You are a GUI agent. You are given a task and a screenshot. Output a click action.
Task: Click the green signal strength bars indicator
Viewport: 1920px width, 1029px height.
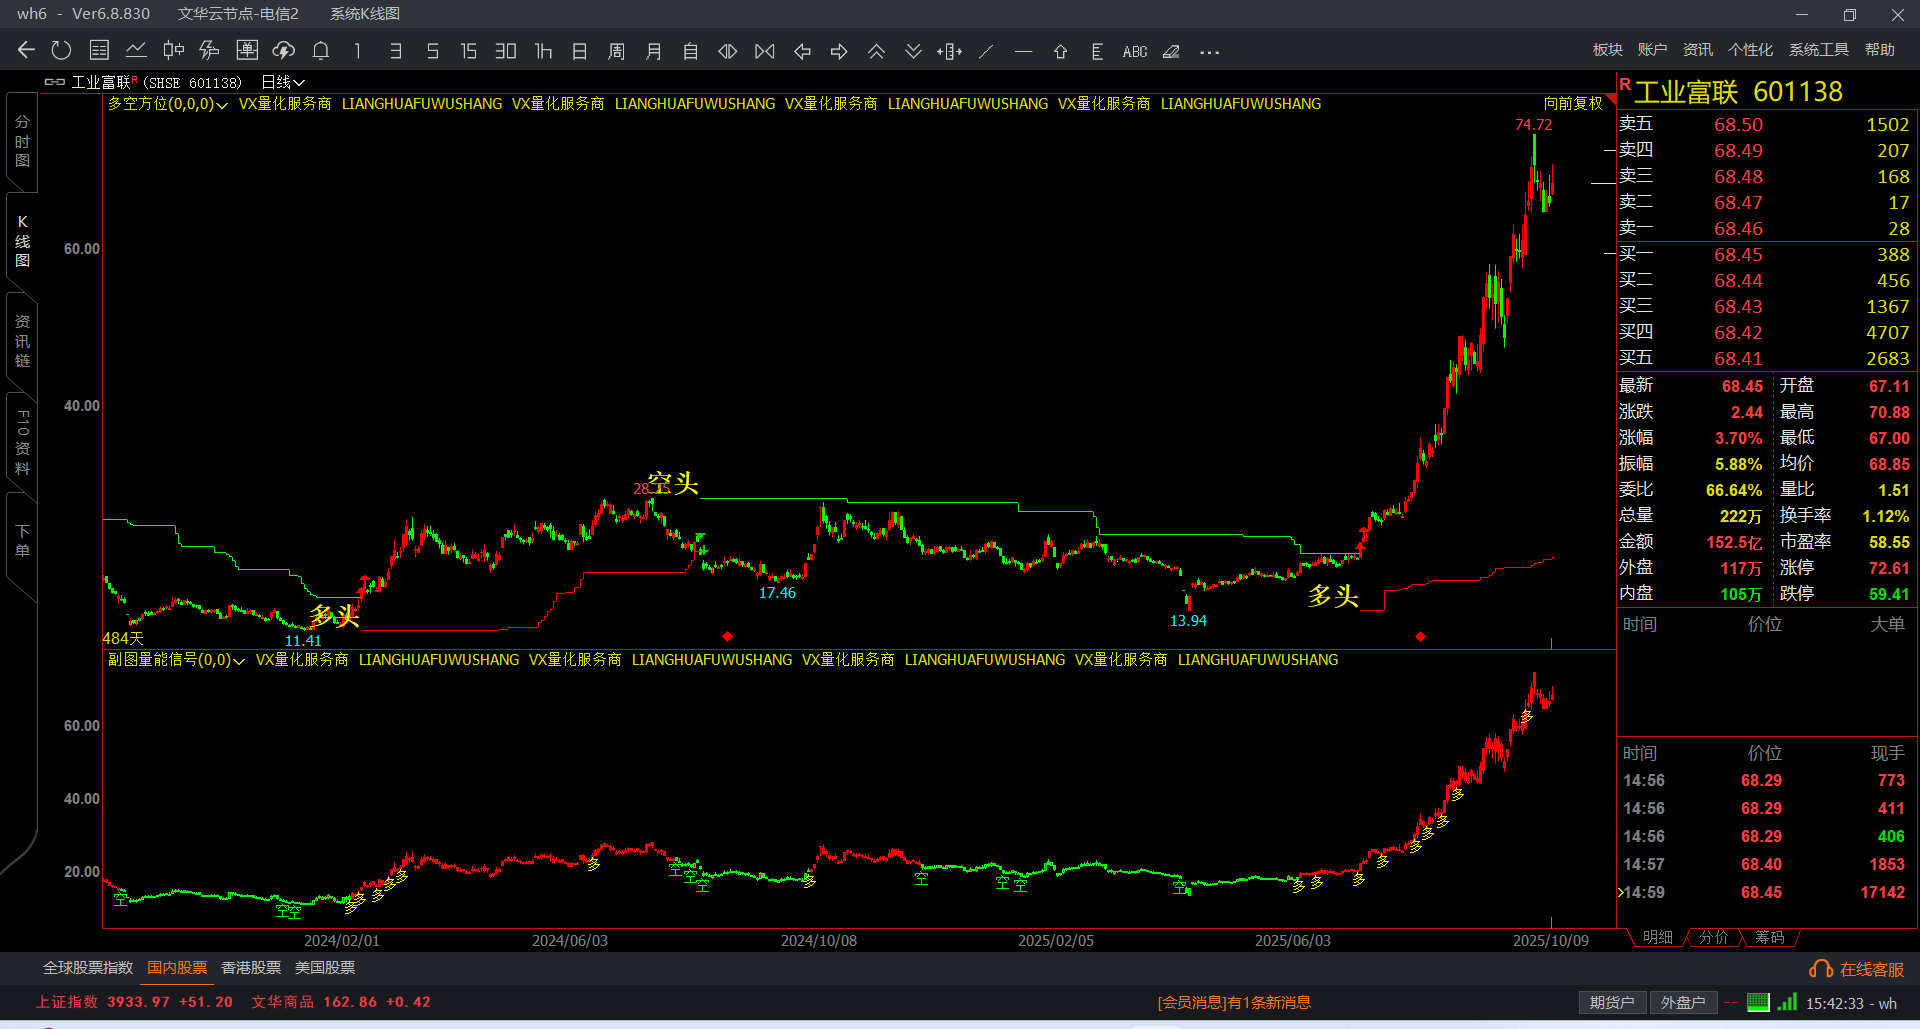click(1787, 1002)
